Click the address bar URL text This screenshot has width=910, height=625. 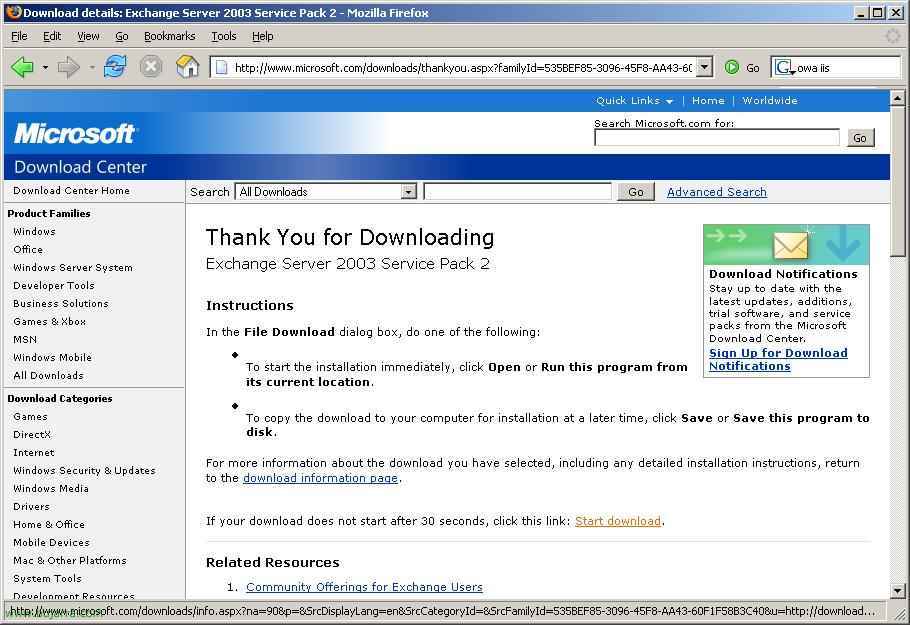coord(463,68)
